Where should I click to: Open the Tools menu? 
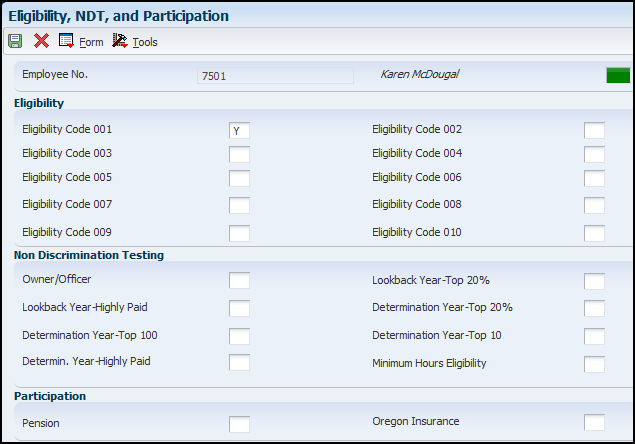click(x=145, y=42)
